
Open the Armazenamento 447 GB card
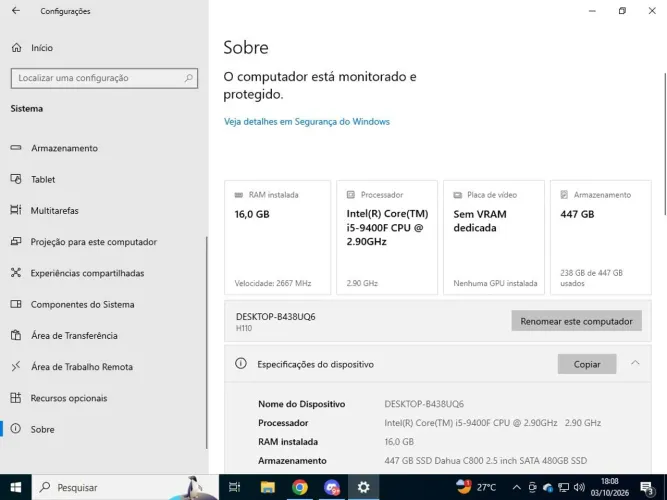click(x=601, y=237)
